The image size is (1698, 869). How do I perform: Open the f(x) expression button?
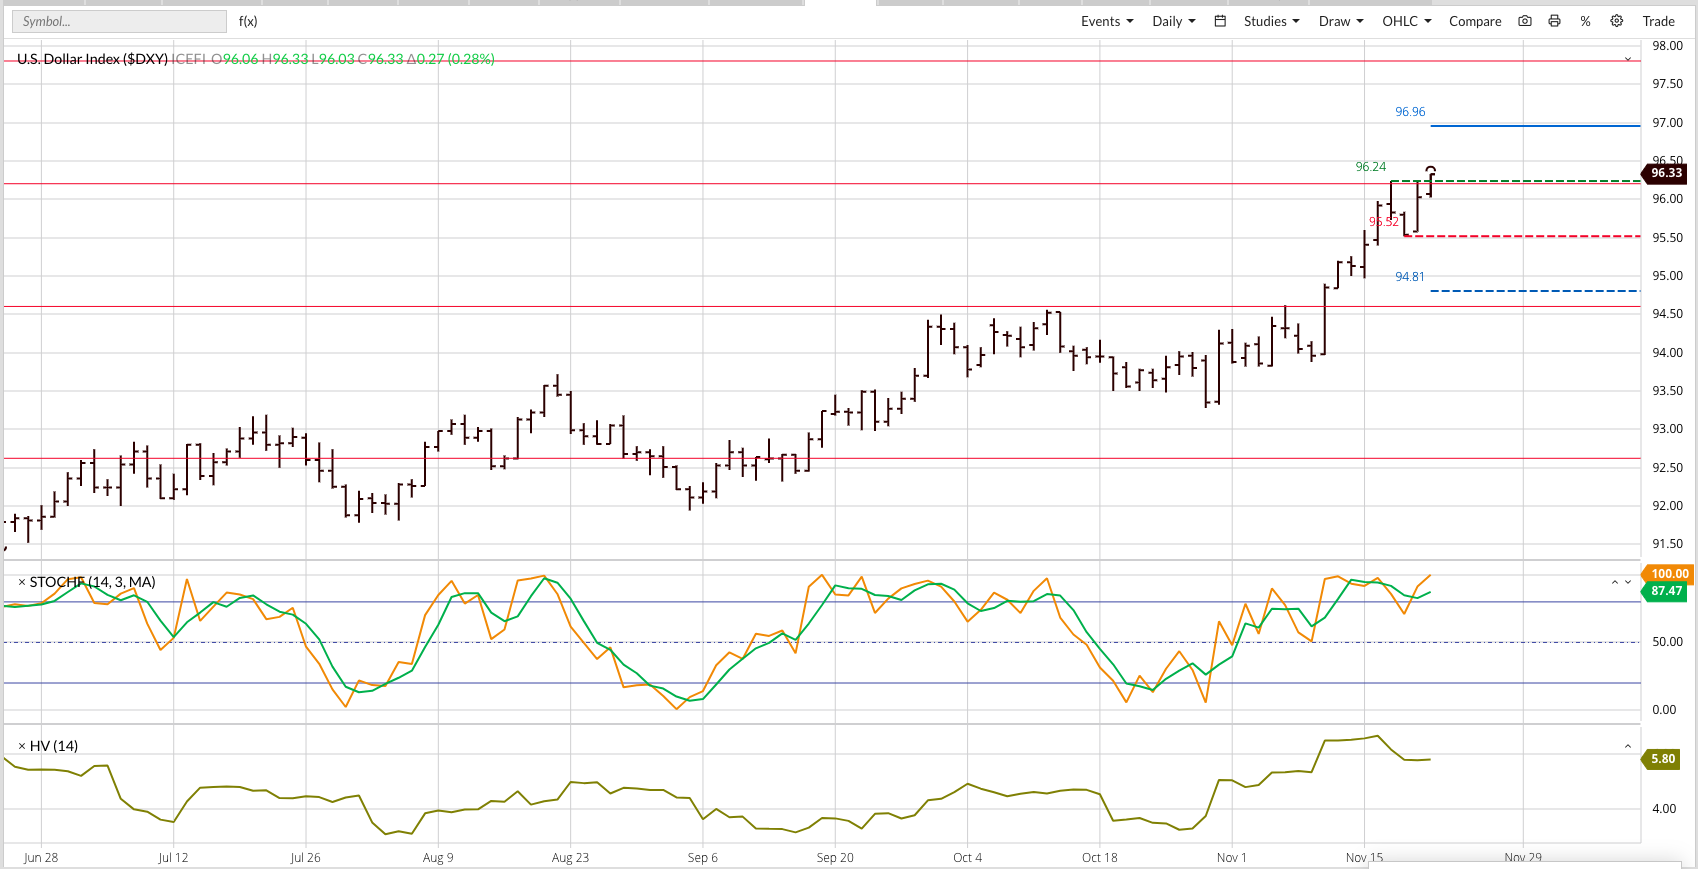(x=248, y=21)
